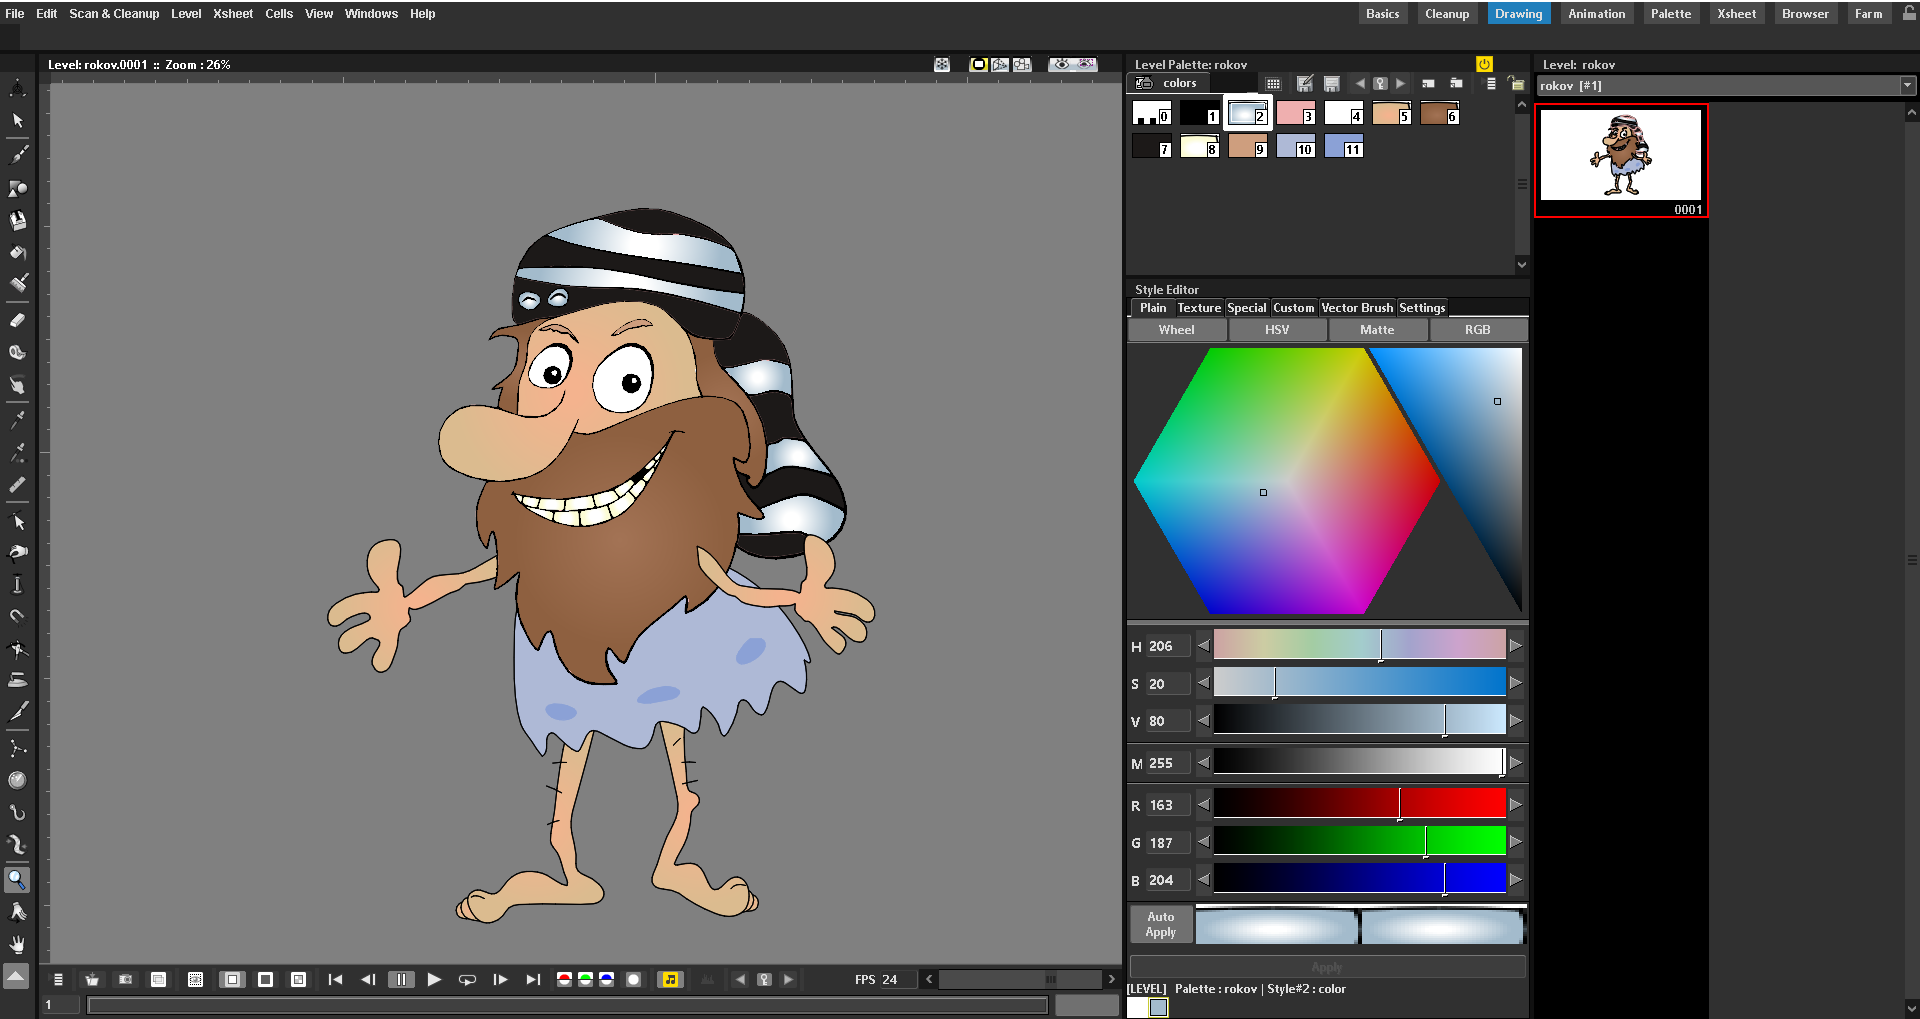The height and width of the screenshot is (1019, 1920).
Task: Toggle the palette lock icon
Action: (x=1514, y=84)
